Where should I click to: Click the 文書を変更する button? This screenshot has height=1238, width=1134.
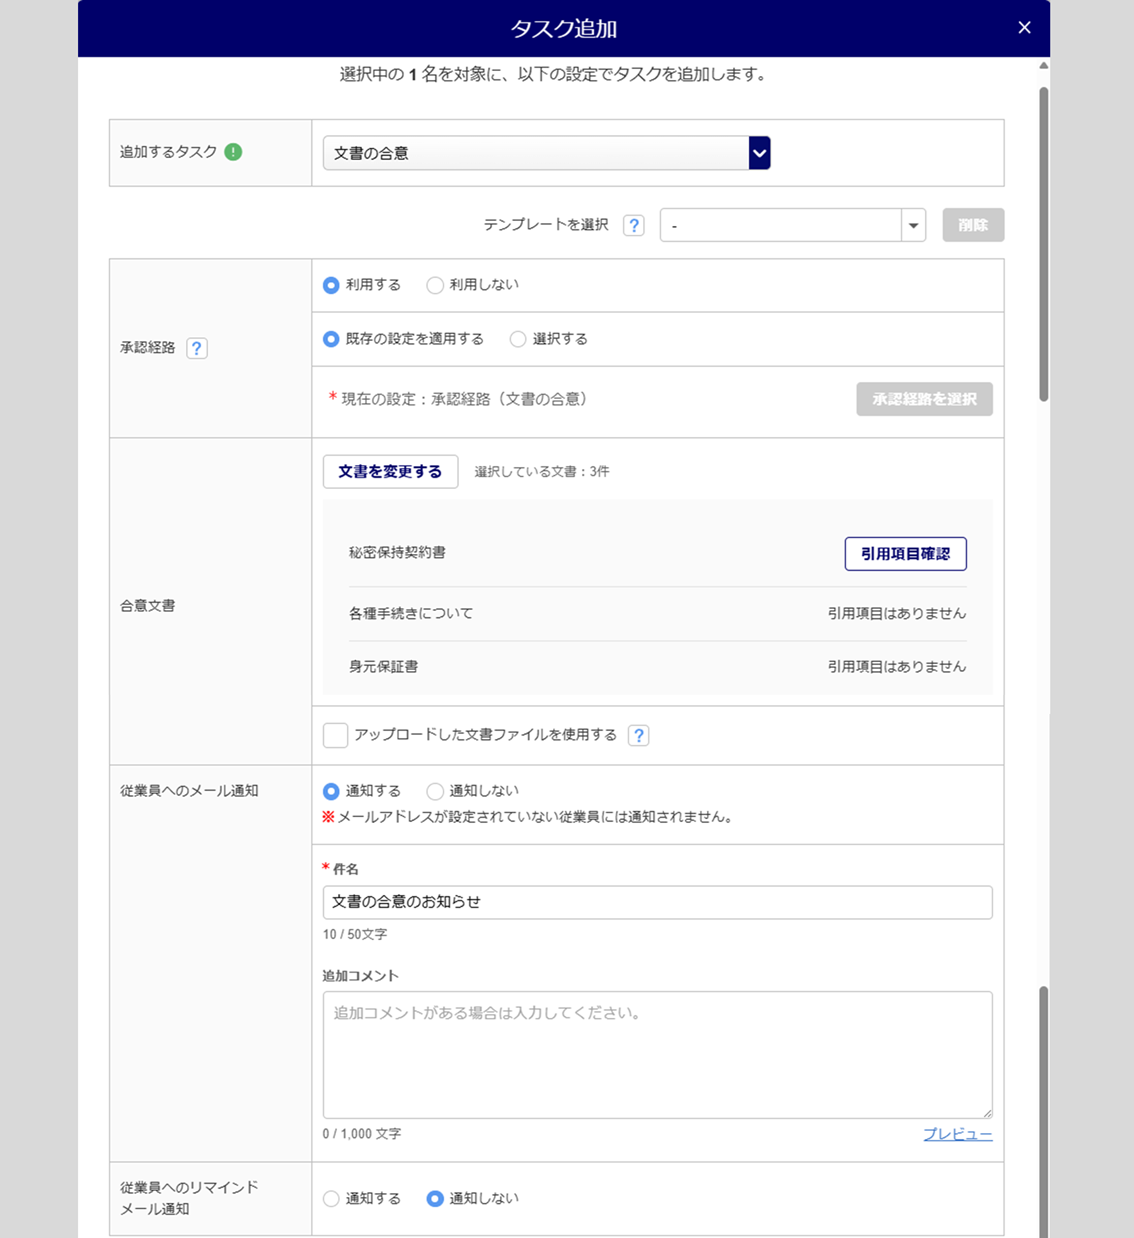point(390,471)
